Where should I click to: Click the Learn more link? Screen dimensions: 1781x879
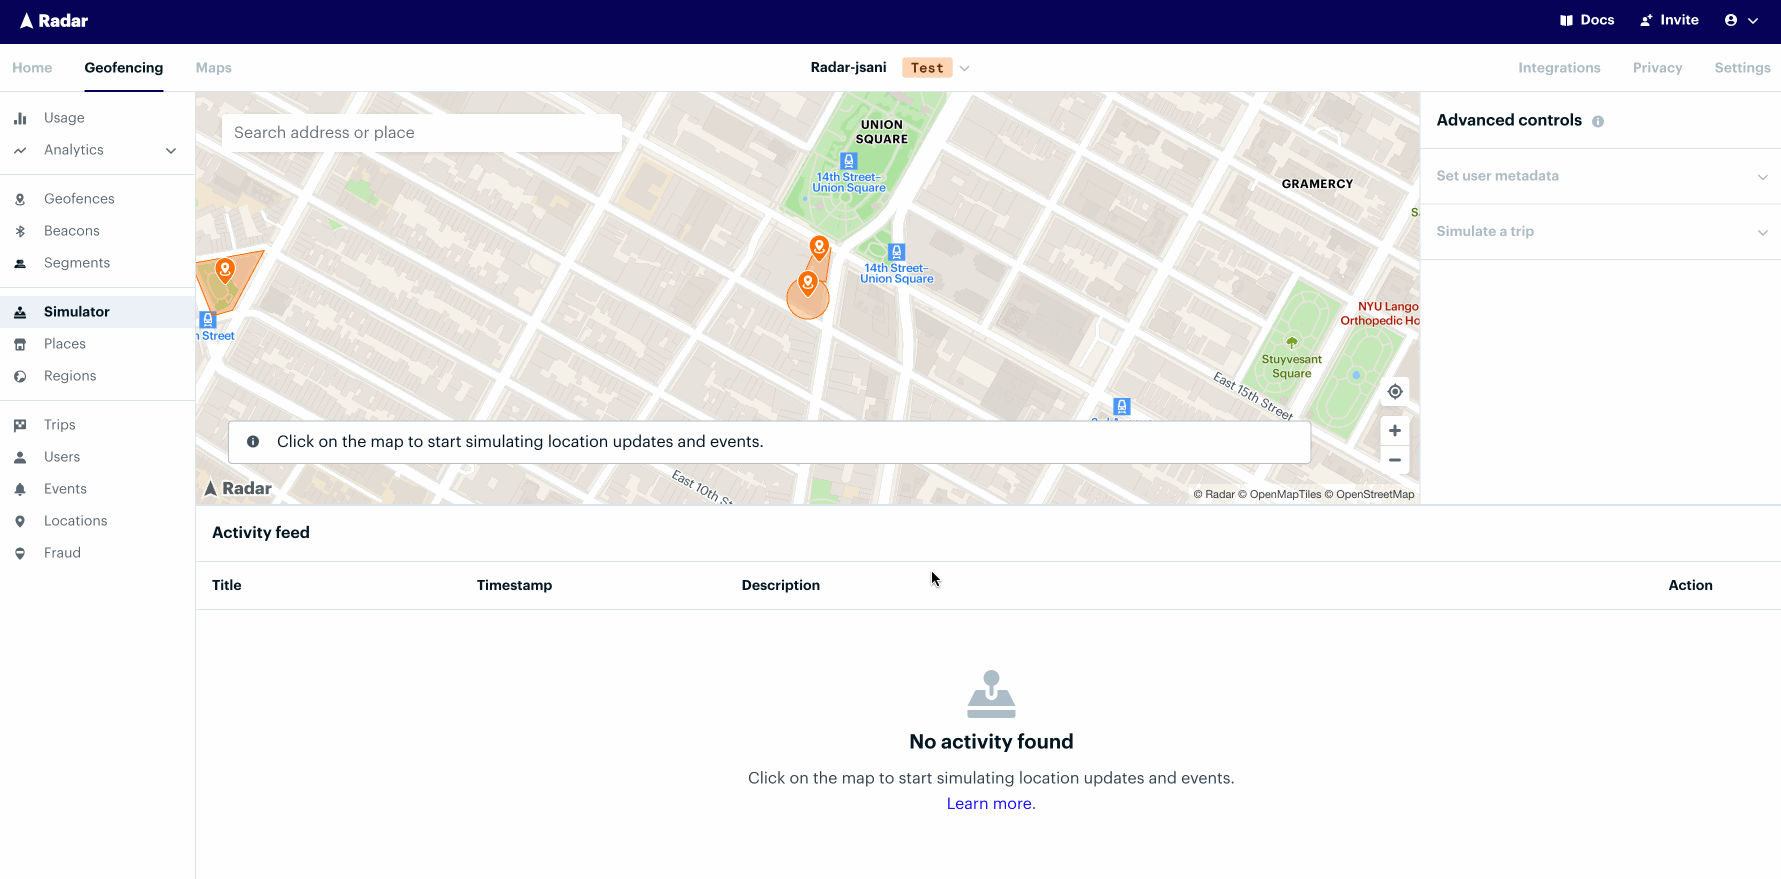(991, 804)
